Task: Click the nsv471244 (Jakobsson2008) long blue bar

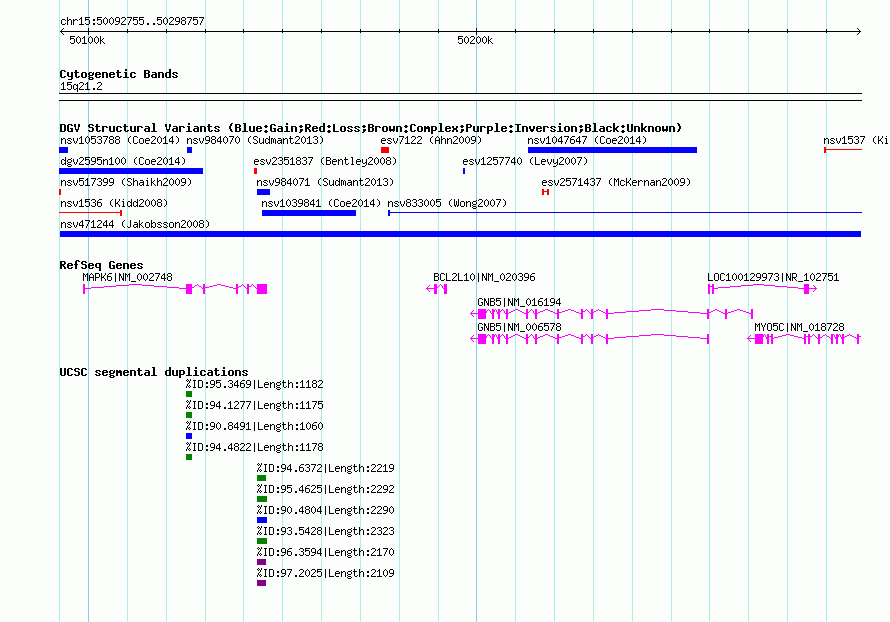Action: [x=460, y=234]
